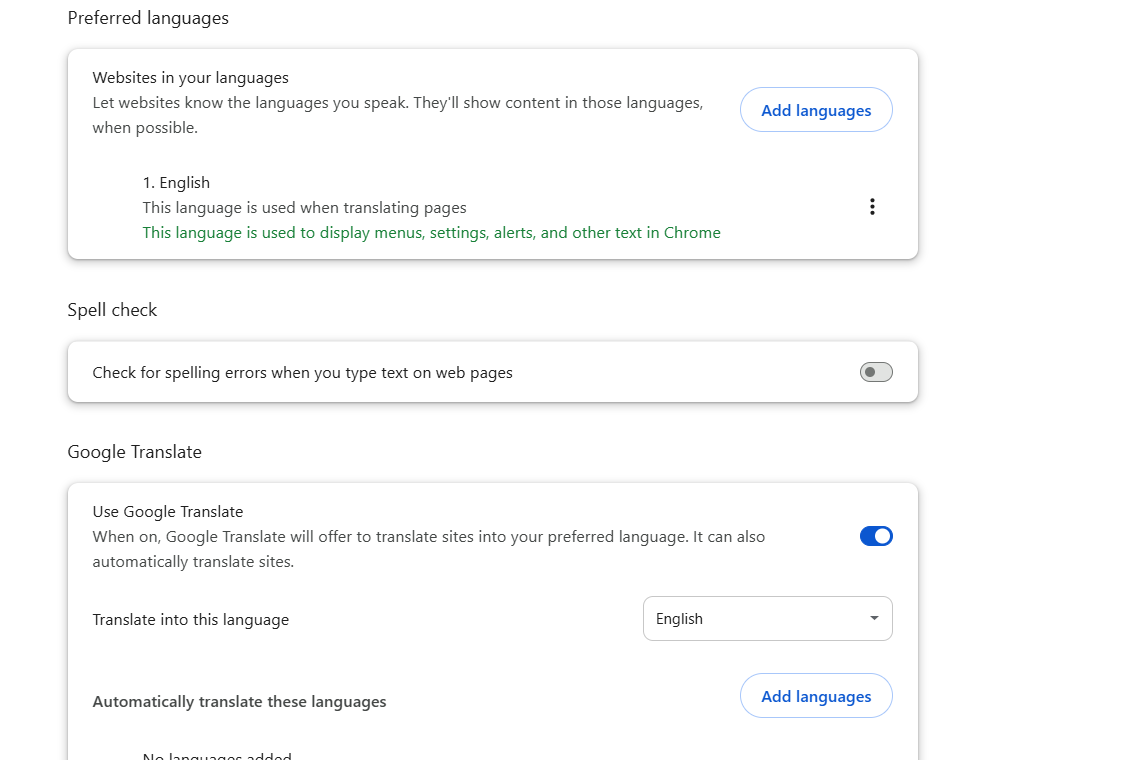Click "This language is used when translating pages"
Viewport: 1124px width, 760px height.
[305, 208]
